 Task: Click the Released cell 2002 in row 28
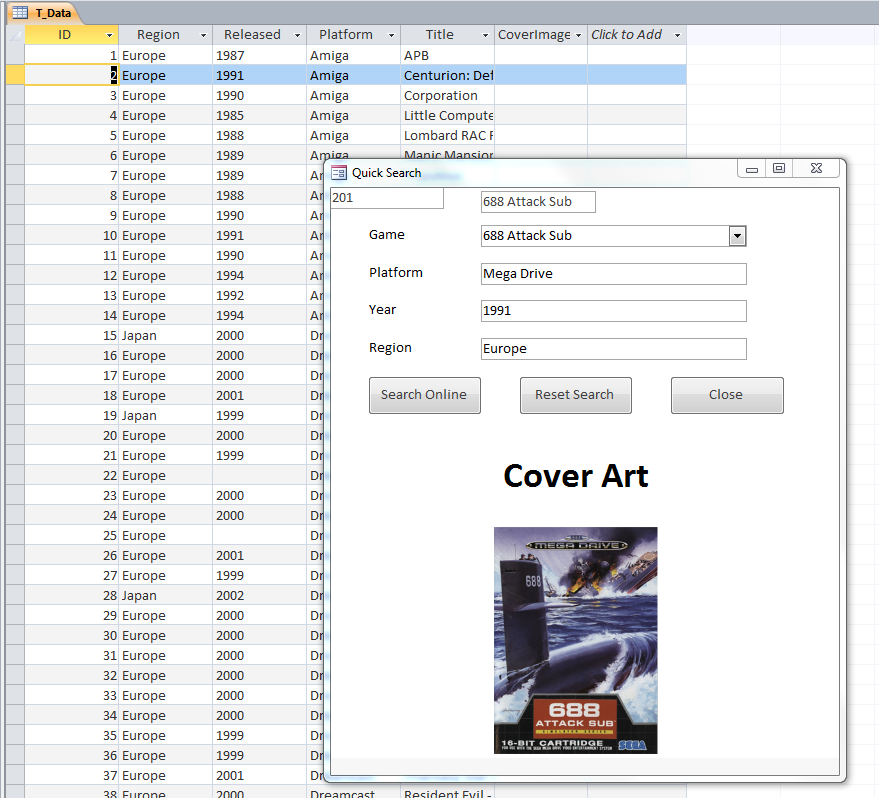click(260, 596)
